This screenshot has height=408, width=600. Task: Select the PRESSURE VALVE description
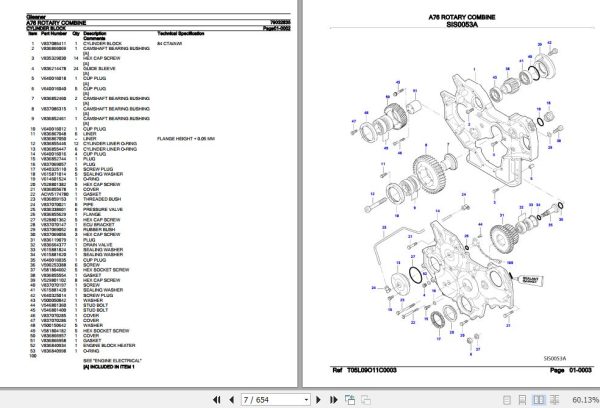click(x=103, y=210)
